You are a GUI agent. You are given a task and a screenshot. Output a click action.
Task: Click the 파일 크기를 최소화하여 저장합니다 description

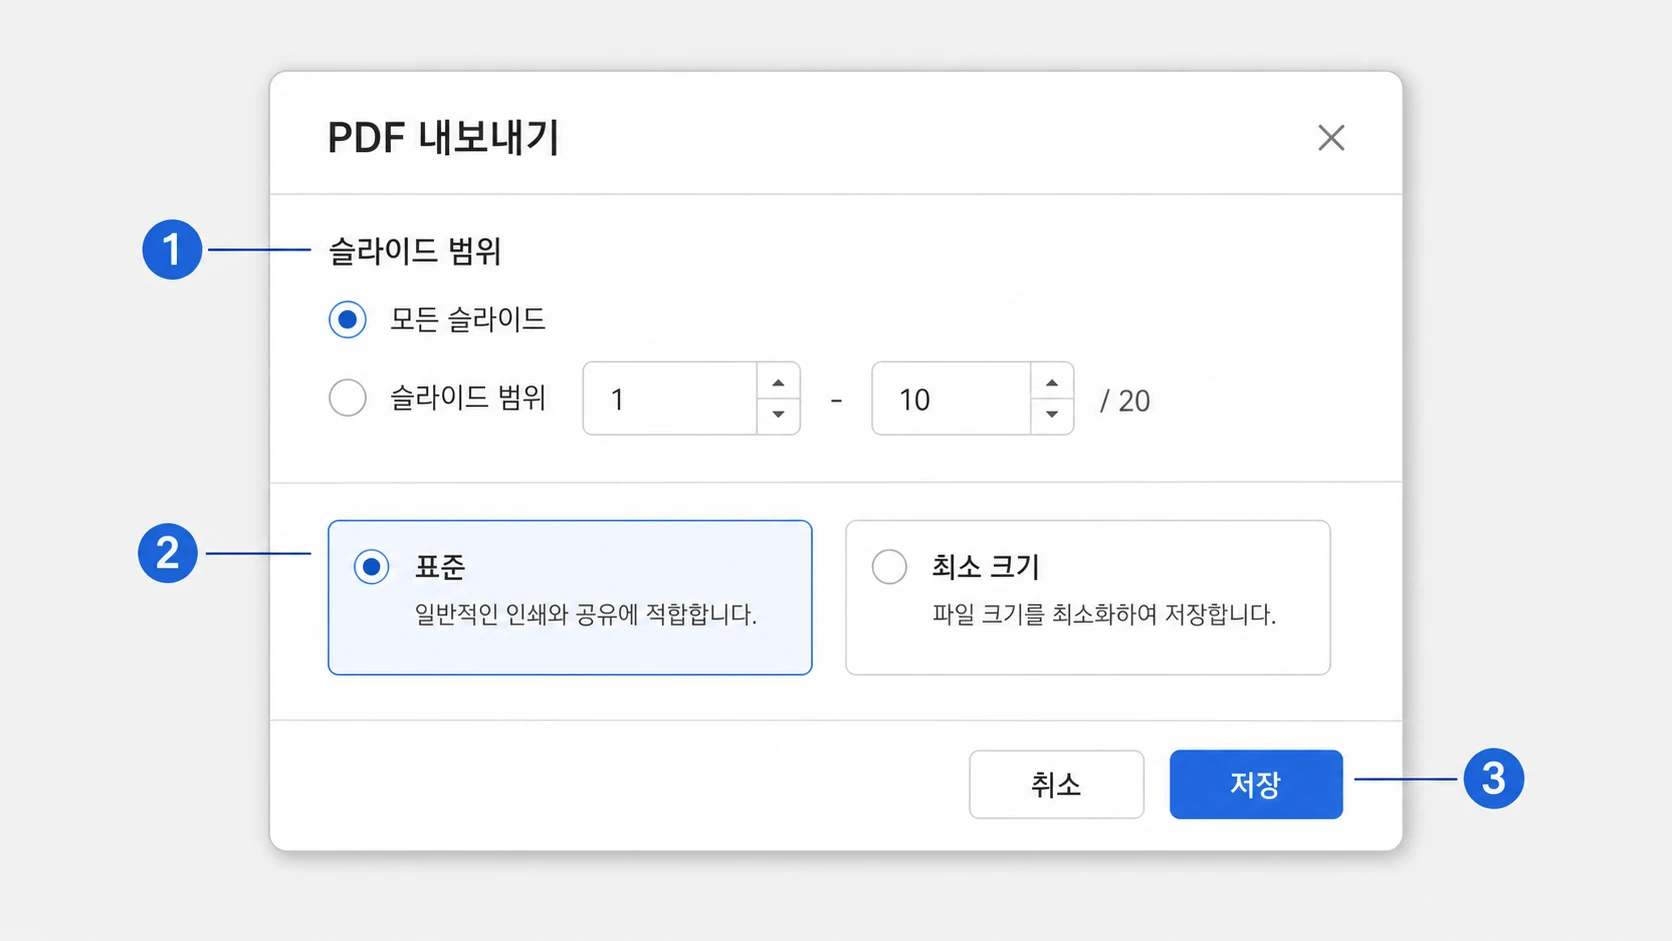point(1104,614)
